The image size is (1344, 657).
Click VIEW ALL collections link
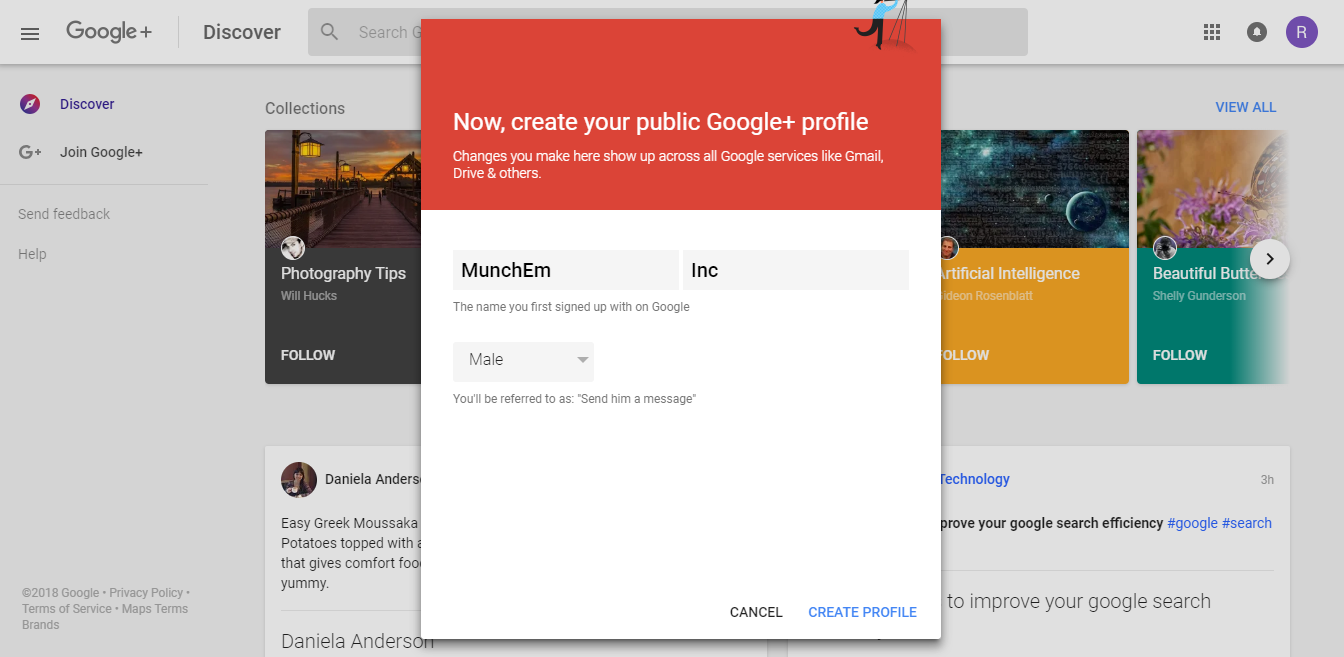1246,107
